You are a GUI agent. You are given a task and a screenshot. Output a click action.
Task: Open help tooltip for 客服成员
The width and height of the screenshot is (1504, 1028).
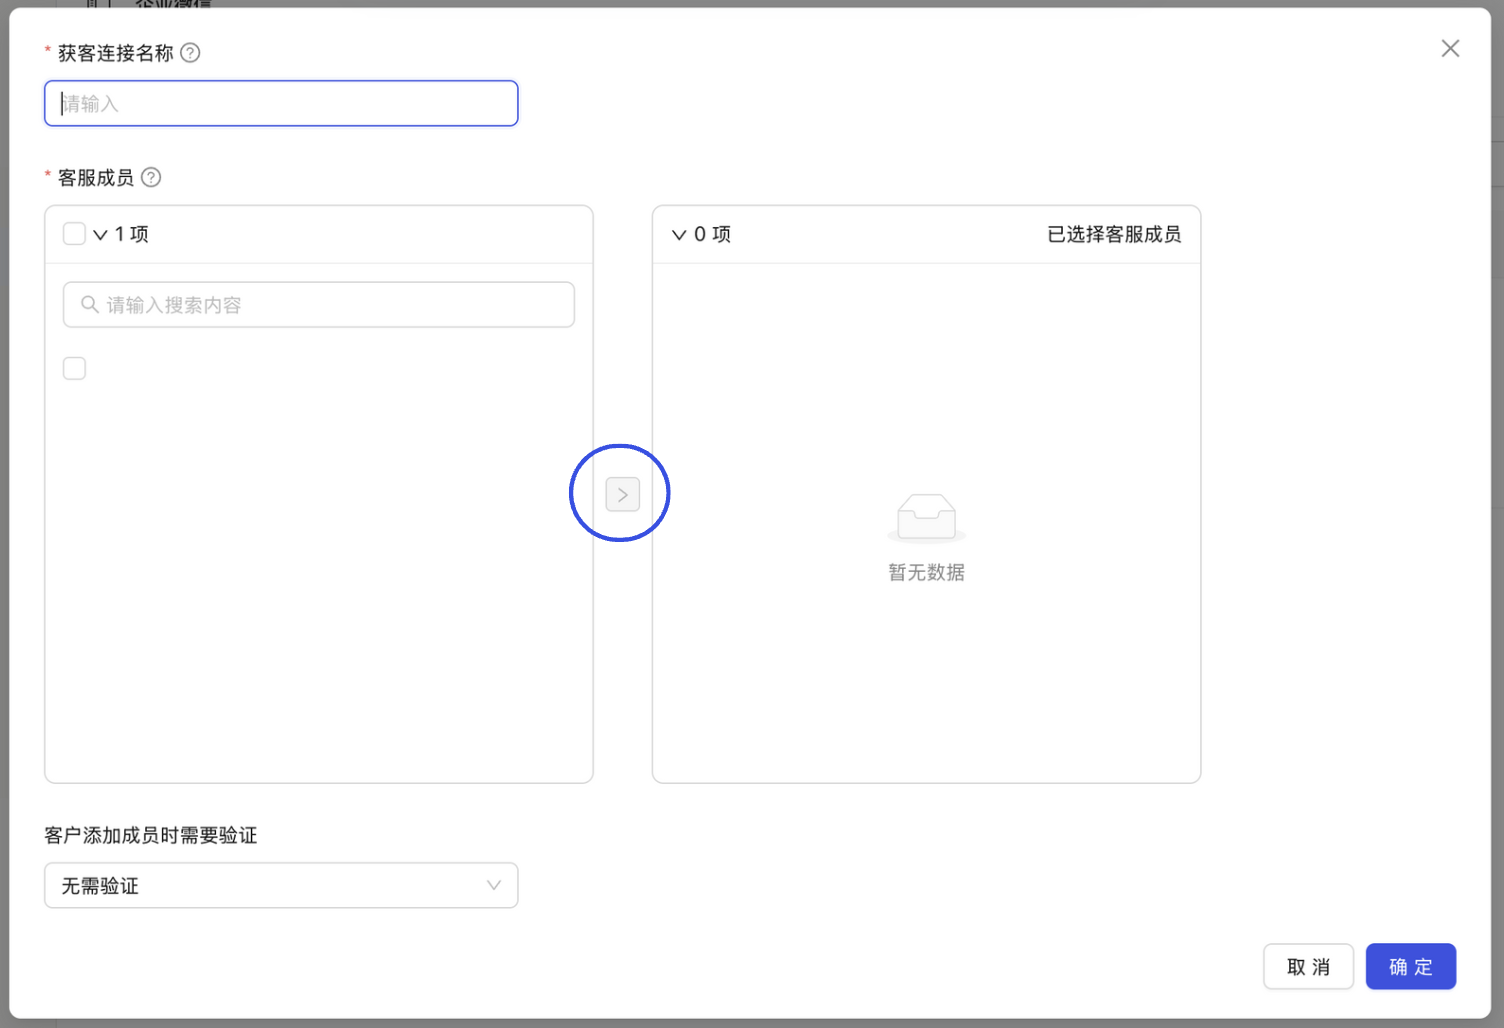coord(151,177)
